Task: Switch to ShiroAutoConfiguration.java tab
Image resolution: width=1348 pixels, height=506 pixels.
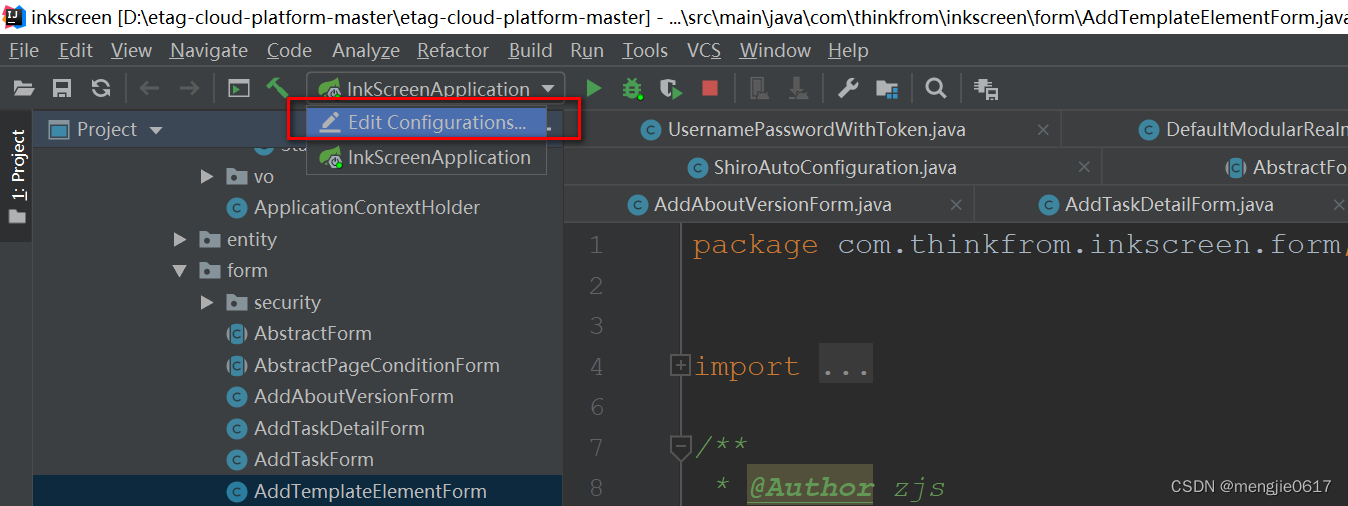Action: tap(835, 167)
